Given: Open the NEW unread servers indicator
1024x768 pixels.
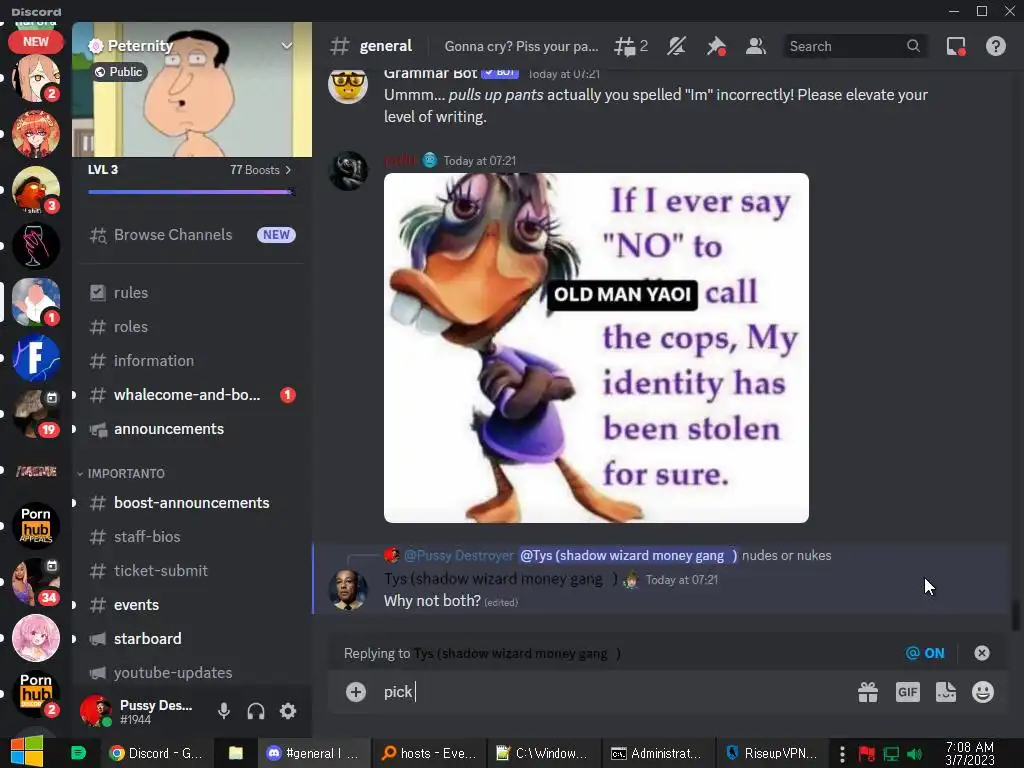Looking at the screenshot, I should pos(36,41).
